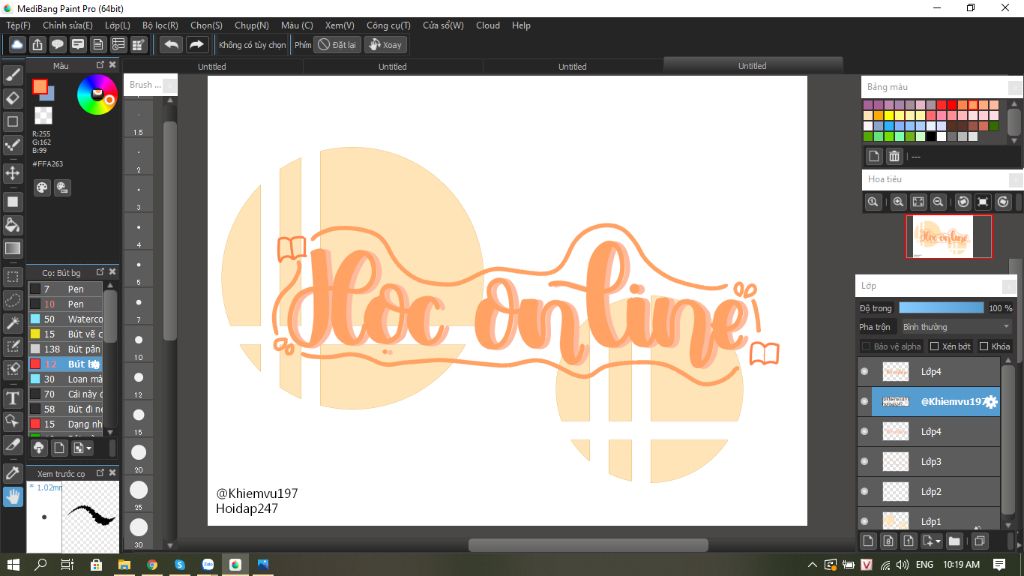The image size is (1024, 576).
Task: Undock the Cọ brush panel
Action: [100, 272]
